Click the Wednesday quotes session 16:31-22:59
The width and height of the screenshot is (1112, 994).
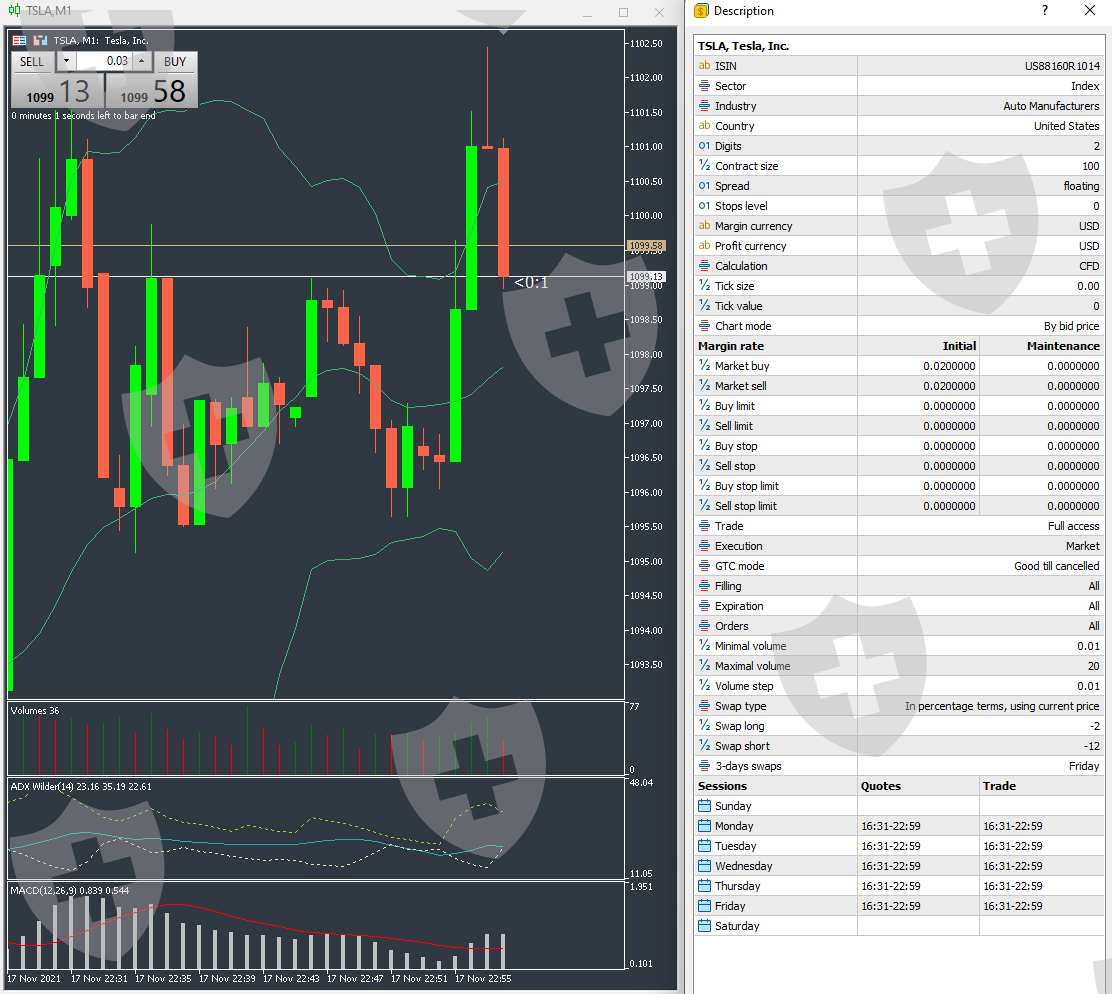coord(891,866)
